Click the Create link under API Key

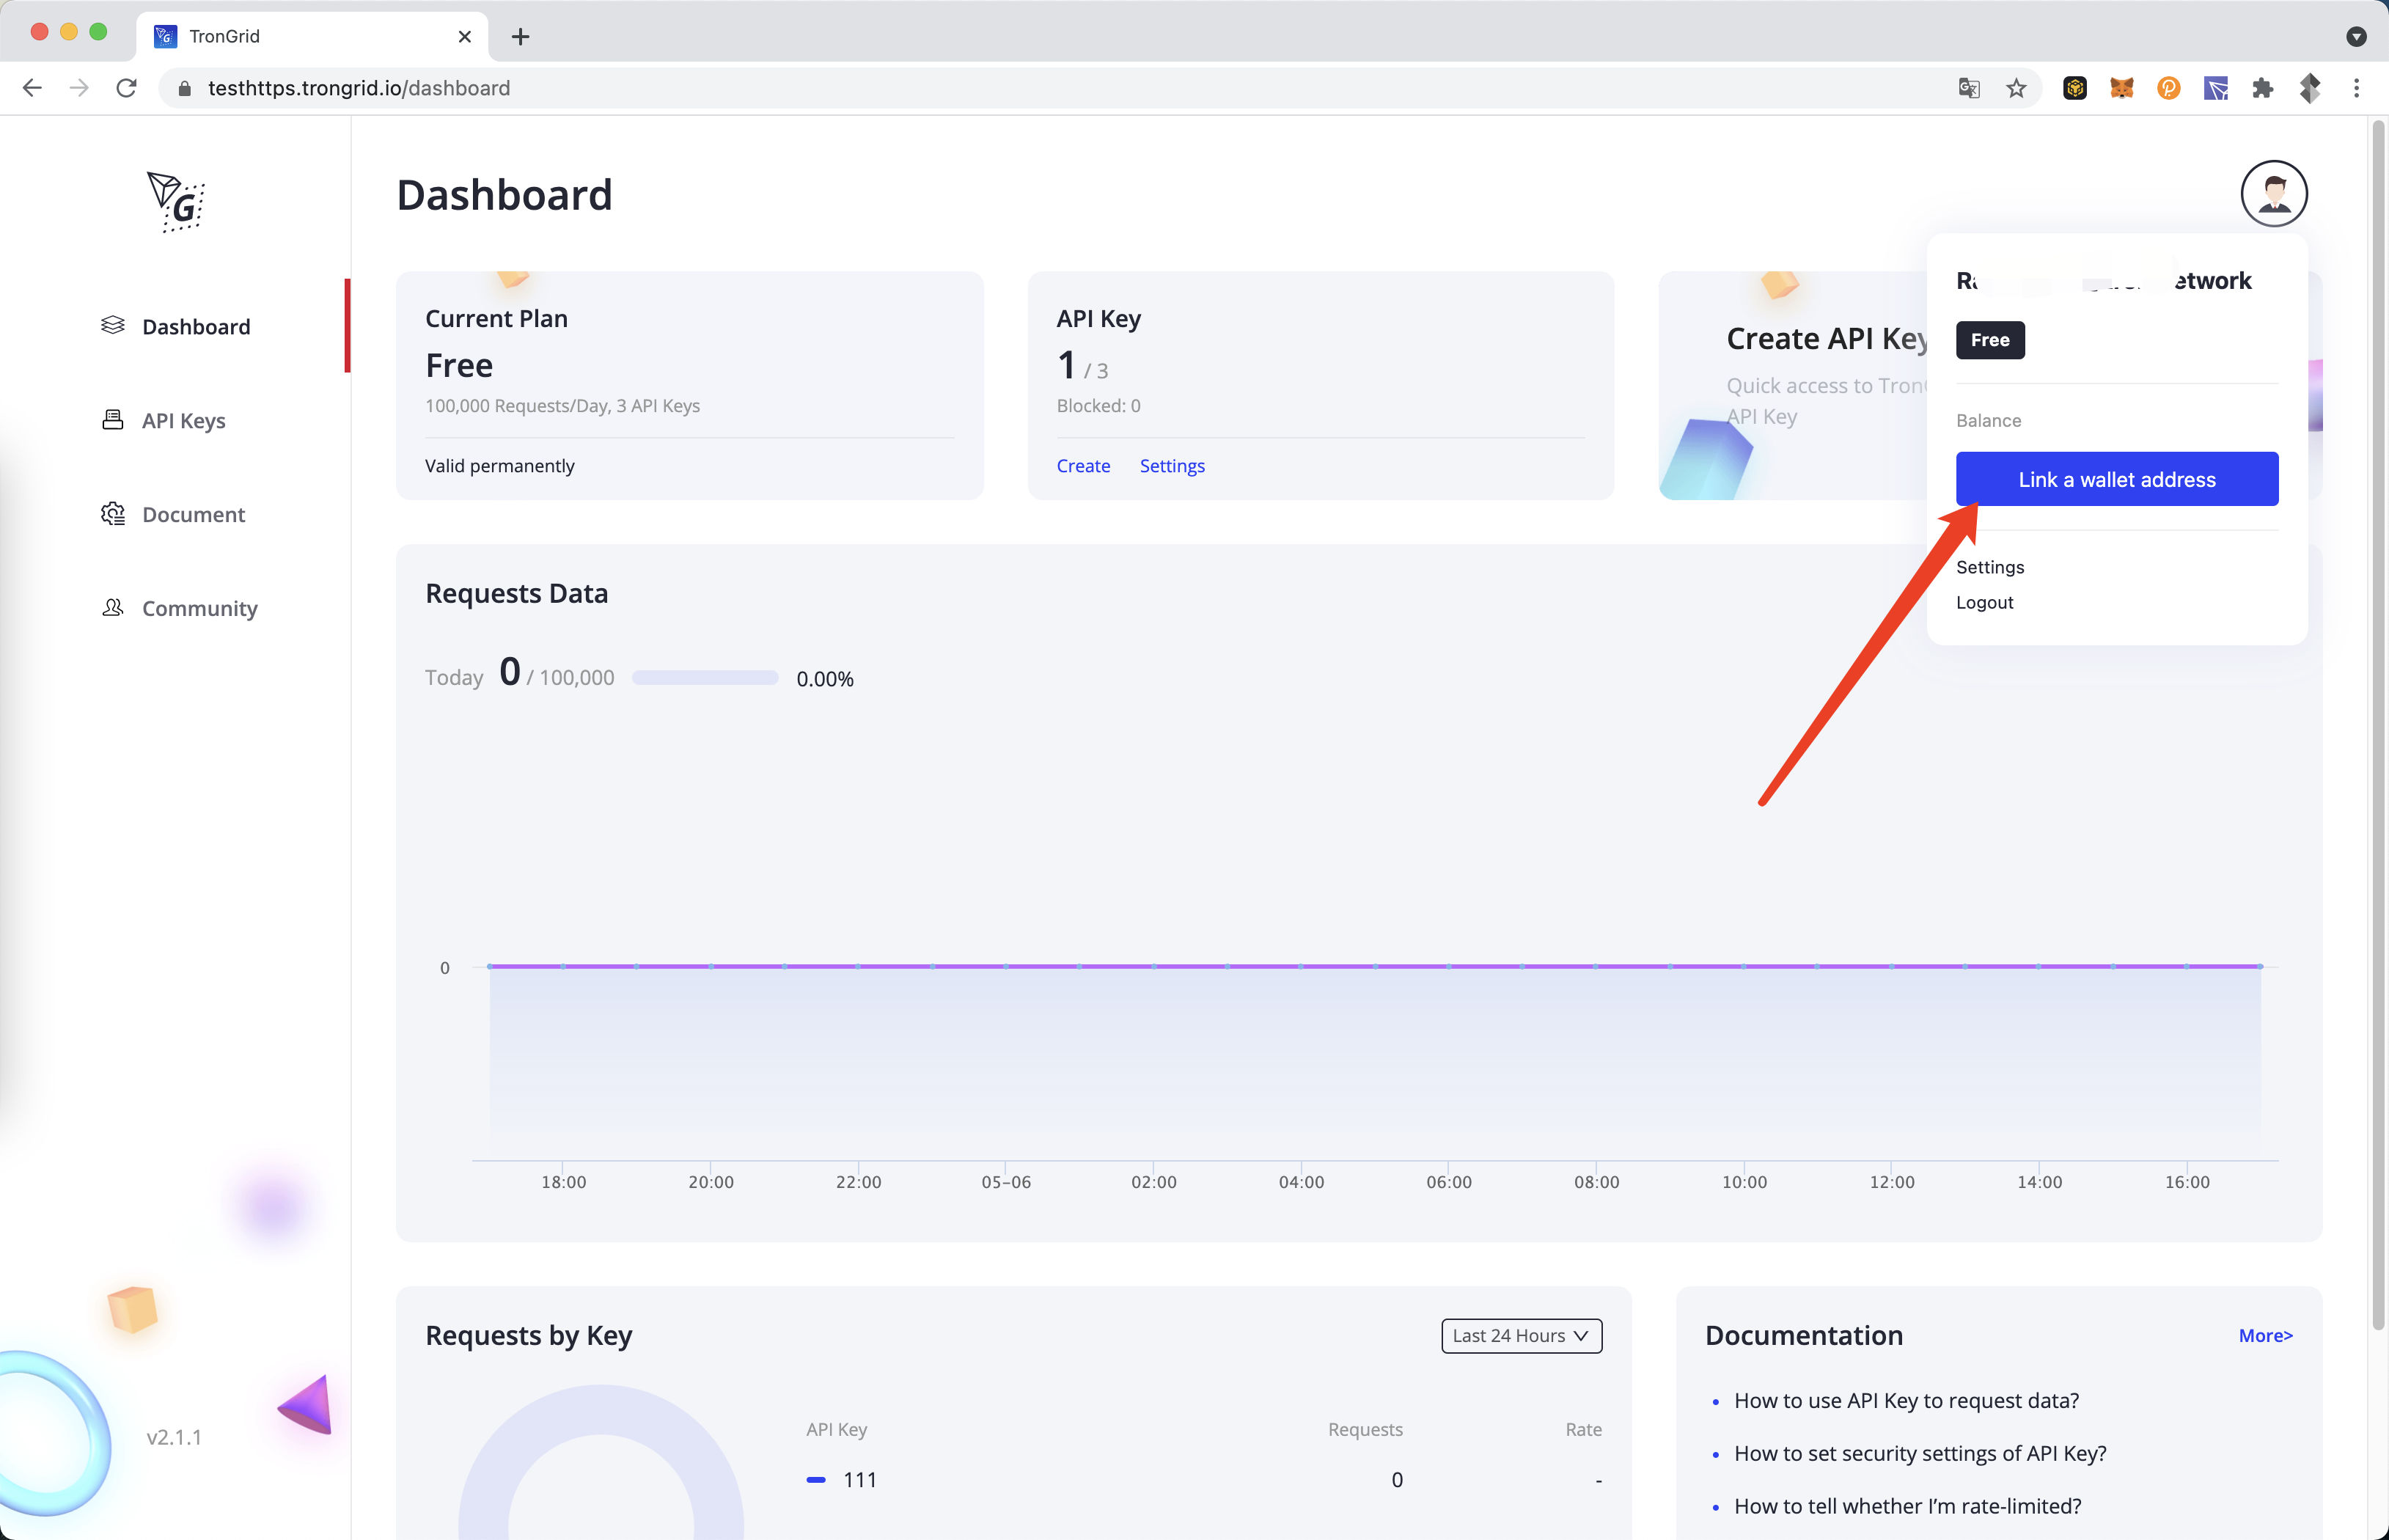pos(1082,466)
